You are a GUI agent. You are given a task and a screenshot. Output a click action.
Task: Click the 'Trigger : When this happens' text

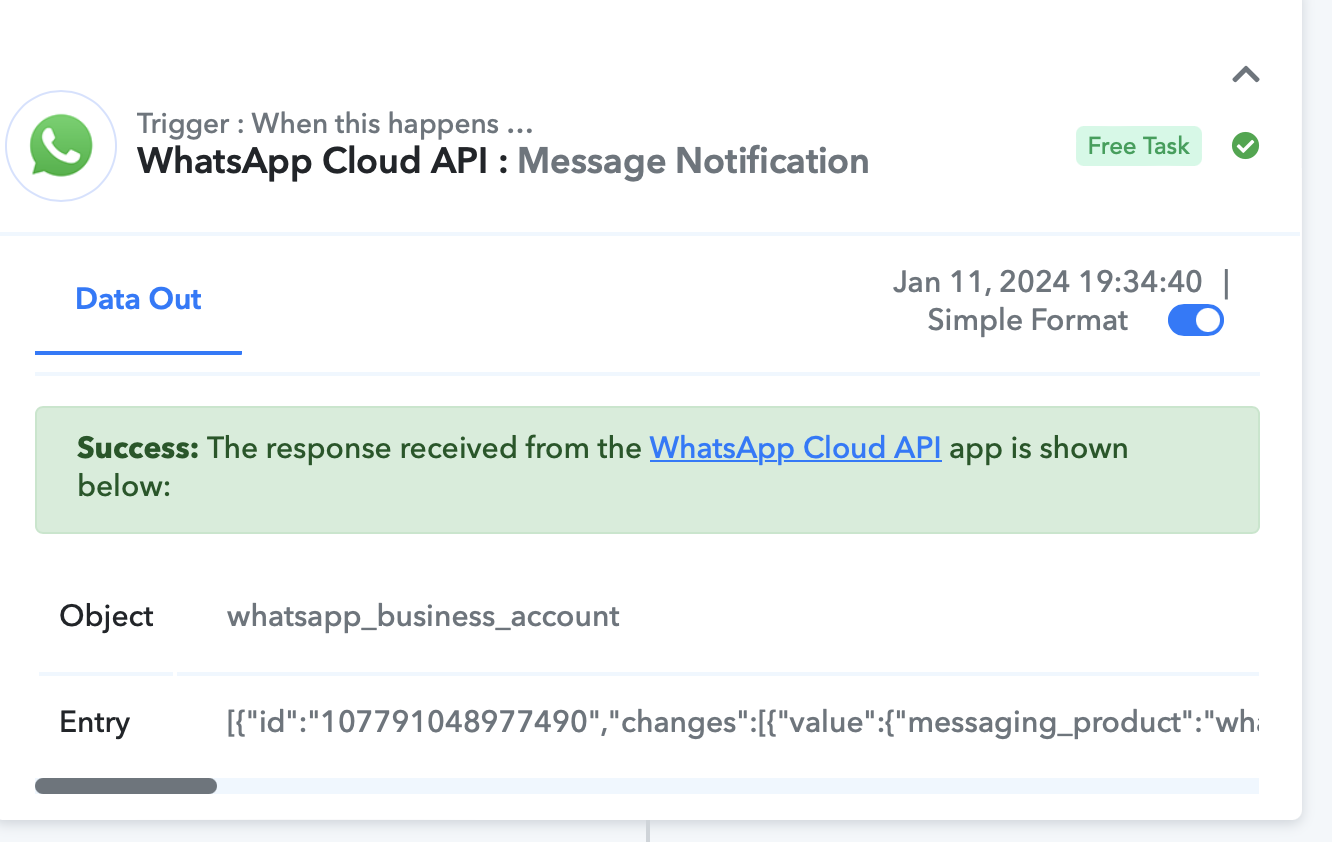tap(334, 124)
